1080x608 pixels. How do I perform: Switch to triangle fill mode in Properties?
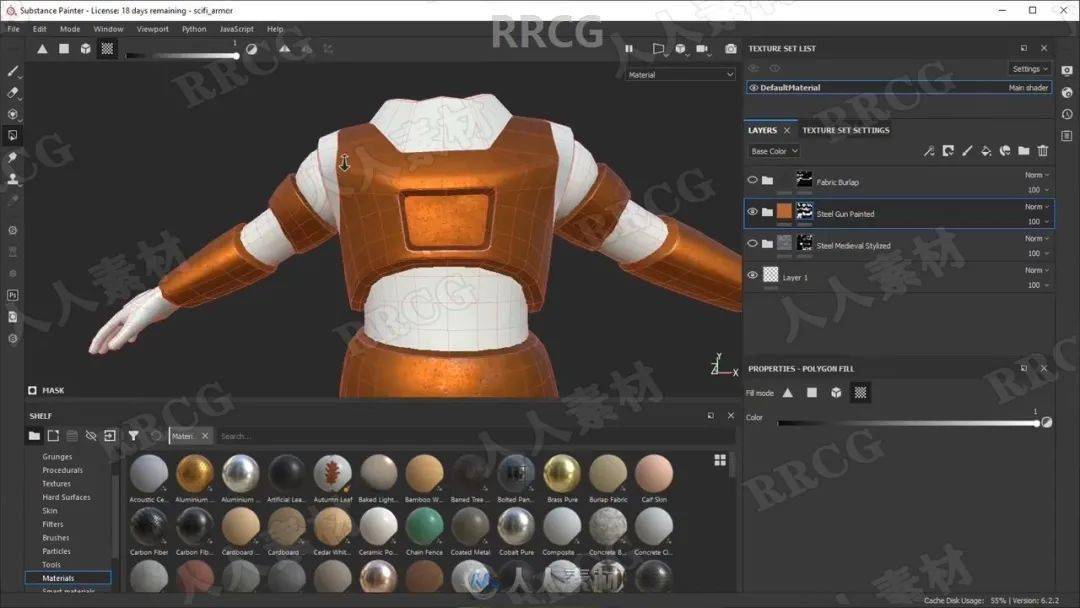pos(788,393)
